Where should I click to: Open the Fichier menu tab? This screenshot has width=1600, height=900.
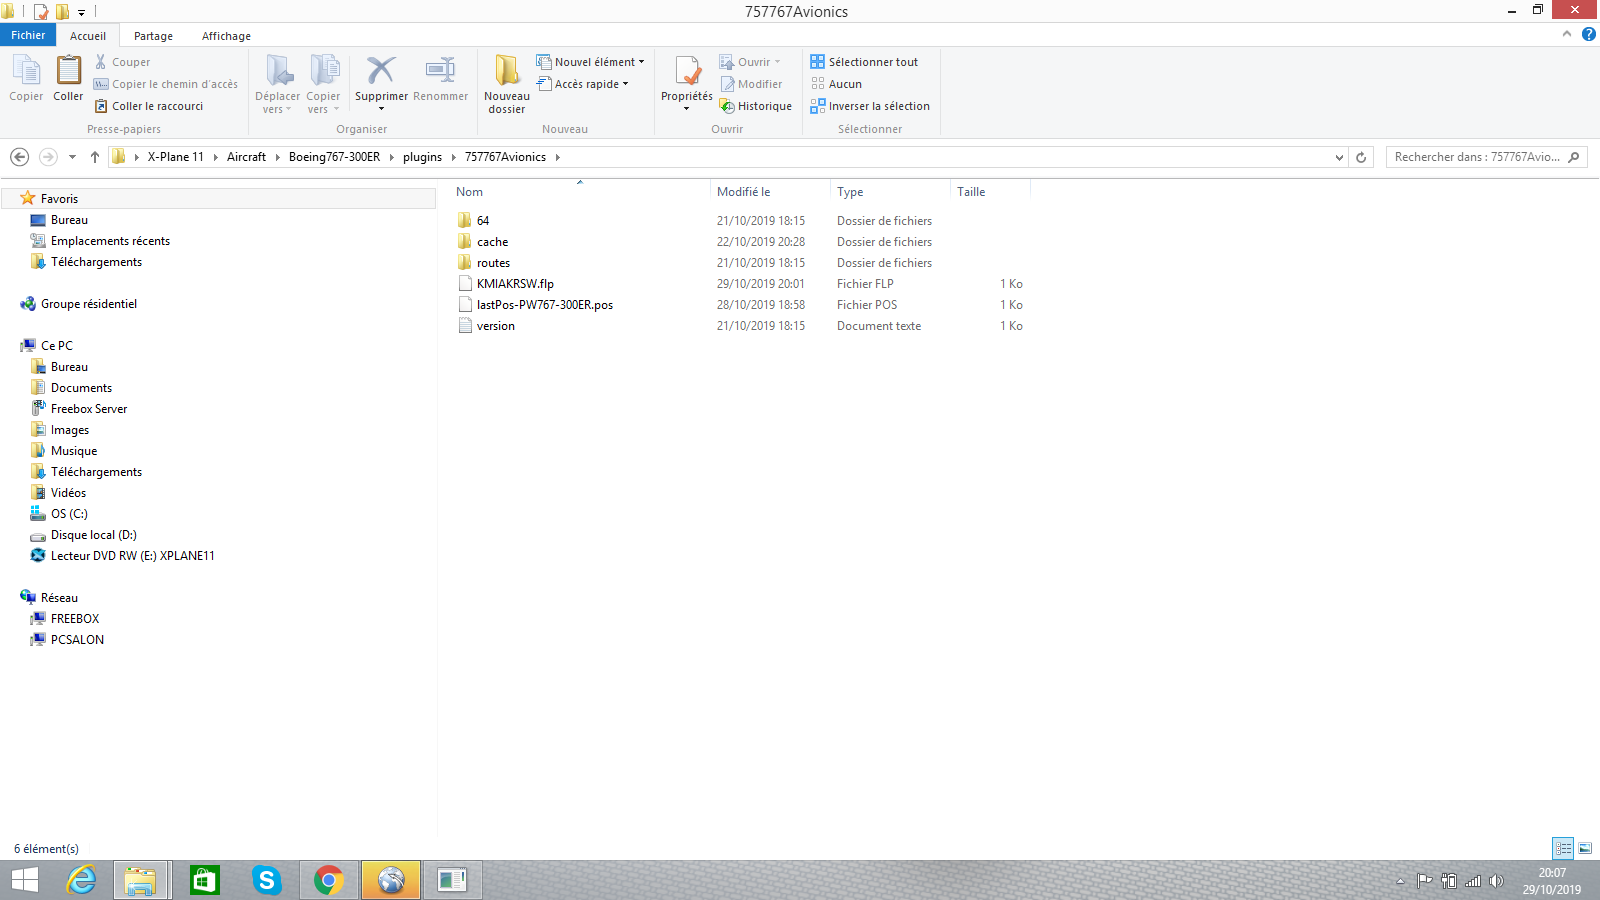click(x=28, y=35)
